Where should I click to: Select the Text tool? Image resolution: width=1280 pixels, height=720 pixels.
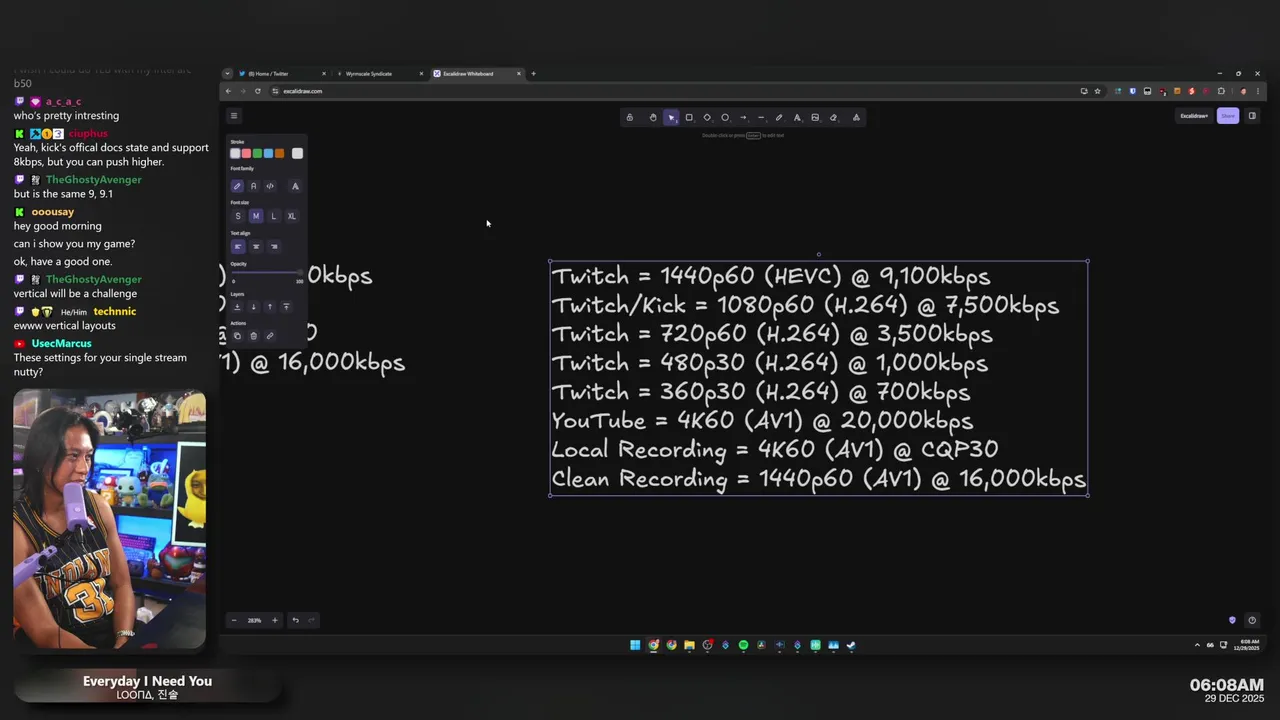(797, 117)
